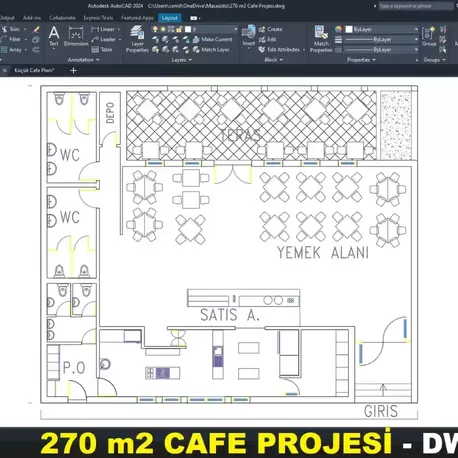This screenshot has height=458, width=458.
Task: Click Create block
Action: point(271,29)
